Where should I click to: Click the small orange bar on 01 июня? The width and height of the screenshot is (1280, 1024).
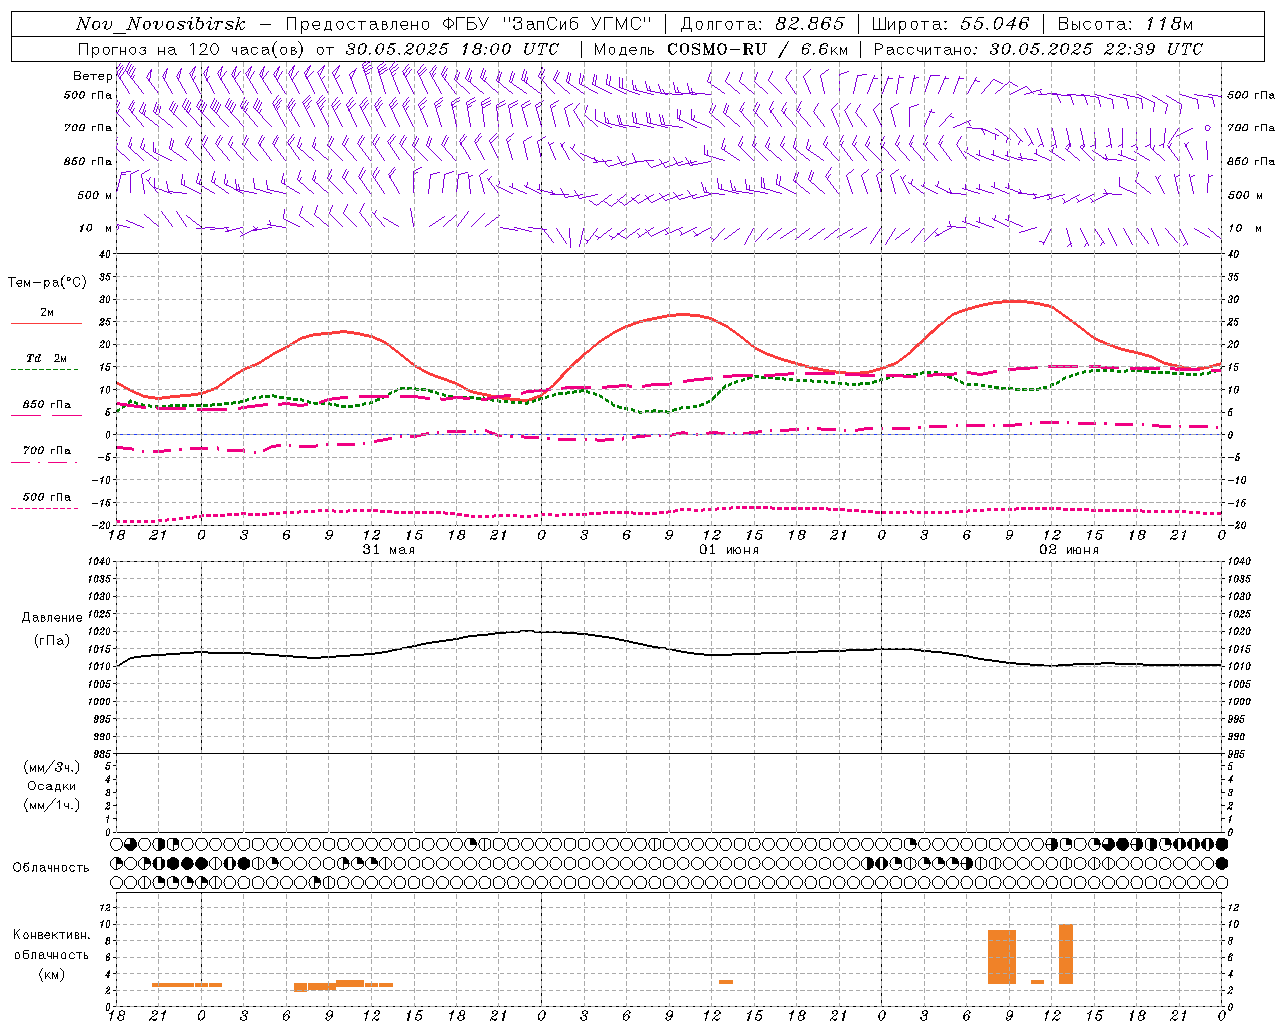click(726, 982)
